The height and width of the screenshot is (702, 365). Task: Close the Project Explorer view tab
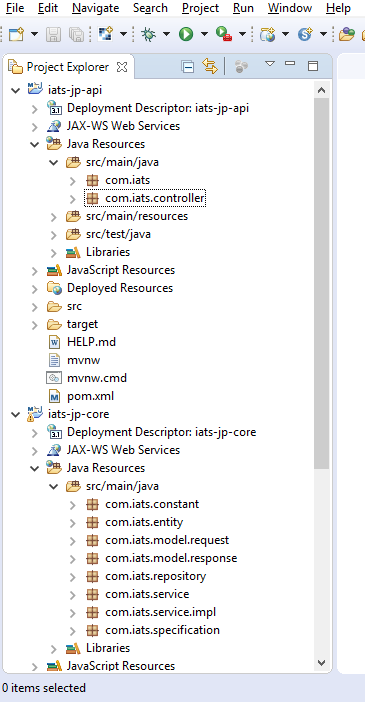122,67
